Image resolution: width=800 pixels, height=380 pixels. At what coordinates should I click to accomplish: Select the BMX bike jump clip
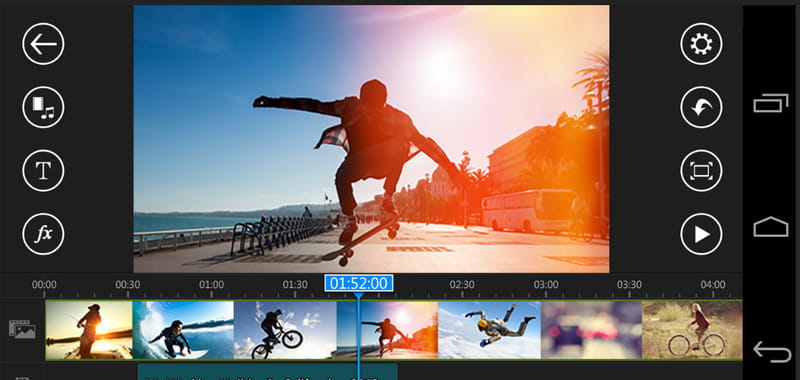pyautogui.click(x=285, y=330)
